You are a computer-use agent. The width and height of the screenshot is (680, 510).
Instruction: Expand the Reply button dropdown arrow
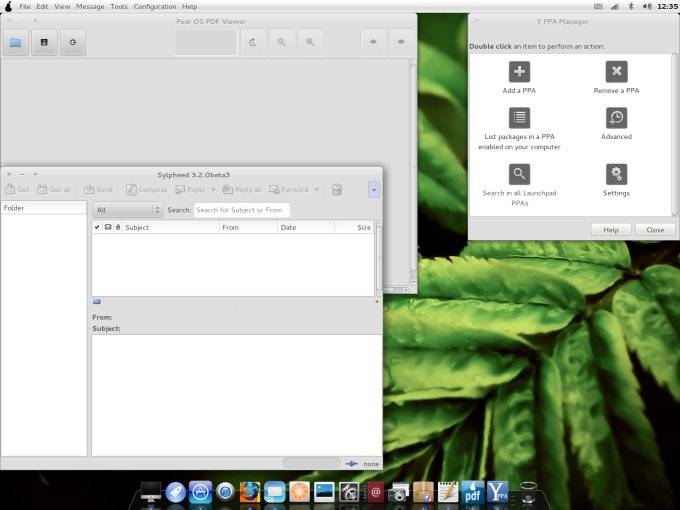point(213,189)
